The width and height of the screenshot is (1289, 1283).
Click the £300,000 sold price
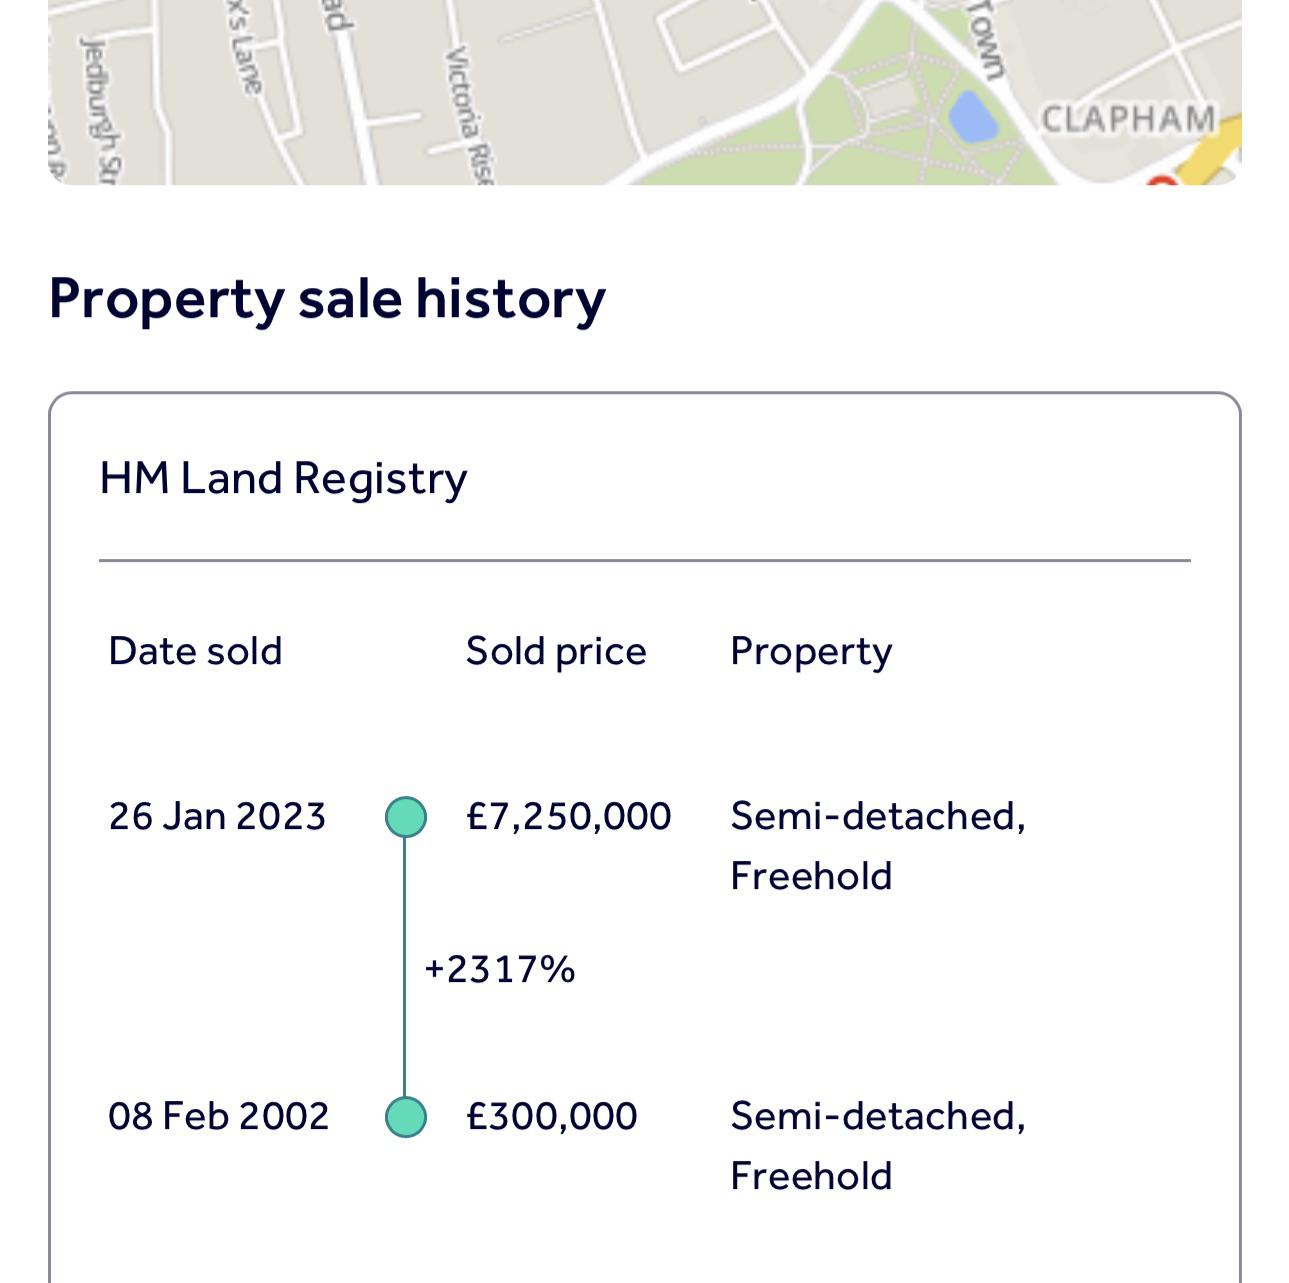click(x=551, y=1117)
